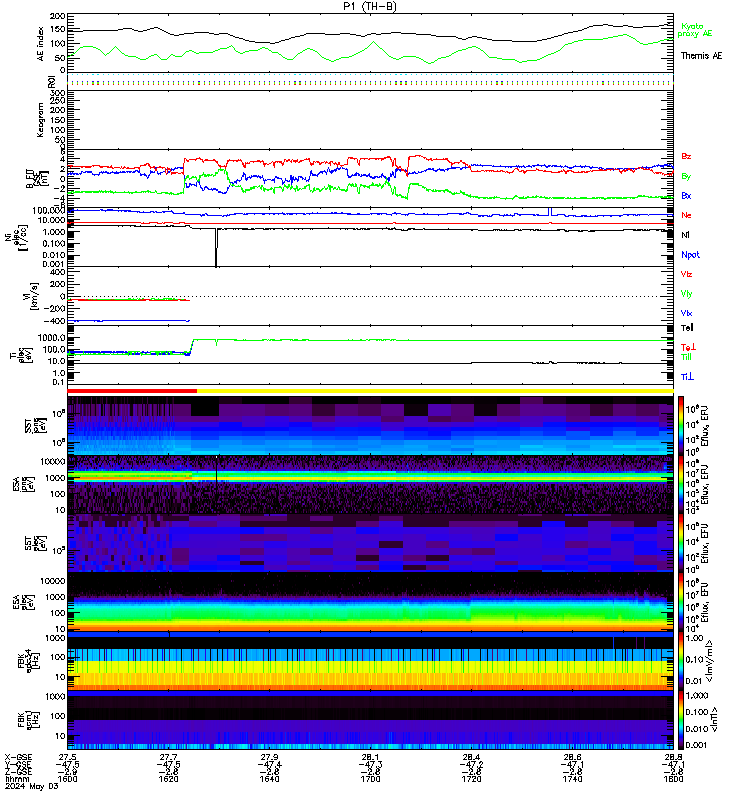Viewport: 750px width, 800px height.
Task: Select the blue "Vix" velocity legend entry
Action: (x=686, y=313)
